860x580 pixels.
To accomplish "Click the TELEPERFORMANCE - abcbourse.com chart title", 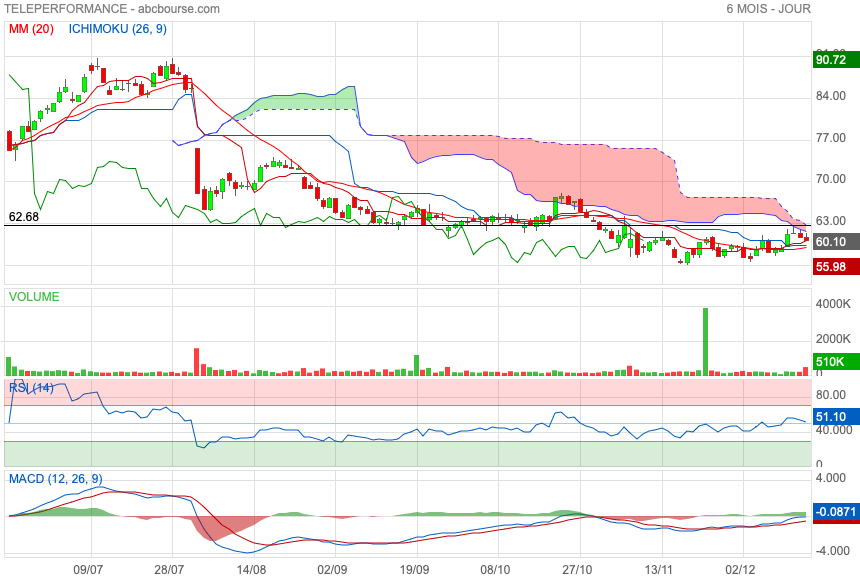I will click(112, 9).
